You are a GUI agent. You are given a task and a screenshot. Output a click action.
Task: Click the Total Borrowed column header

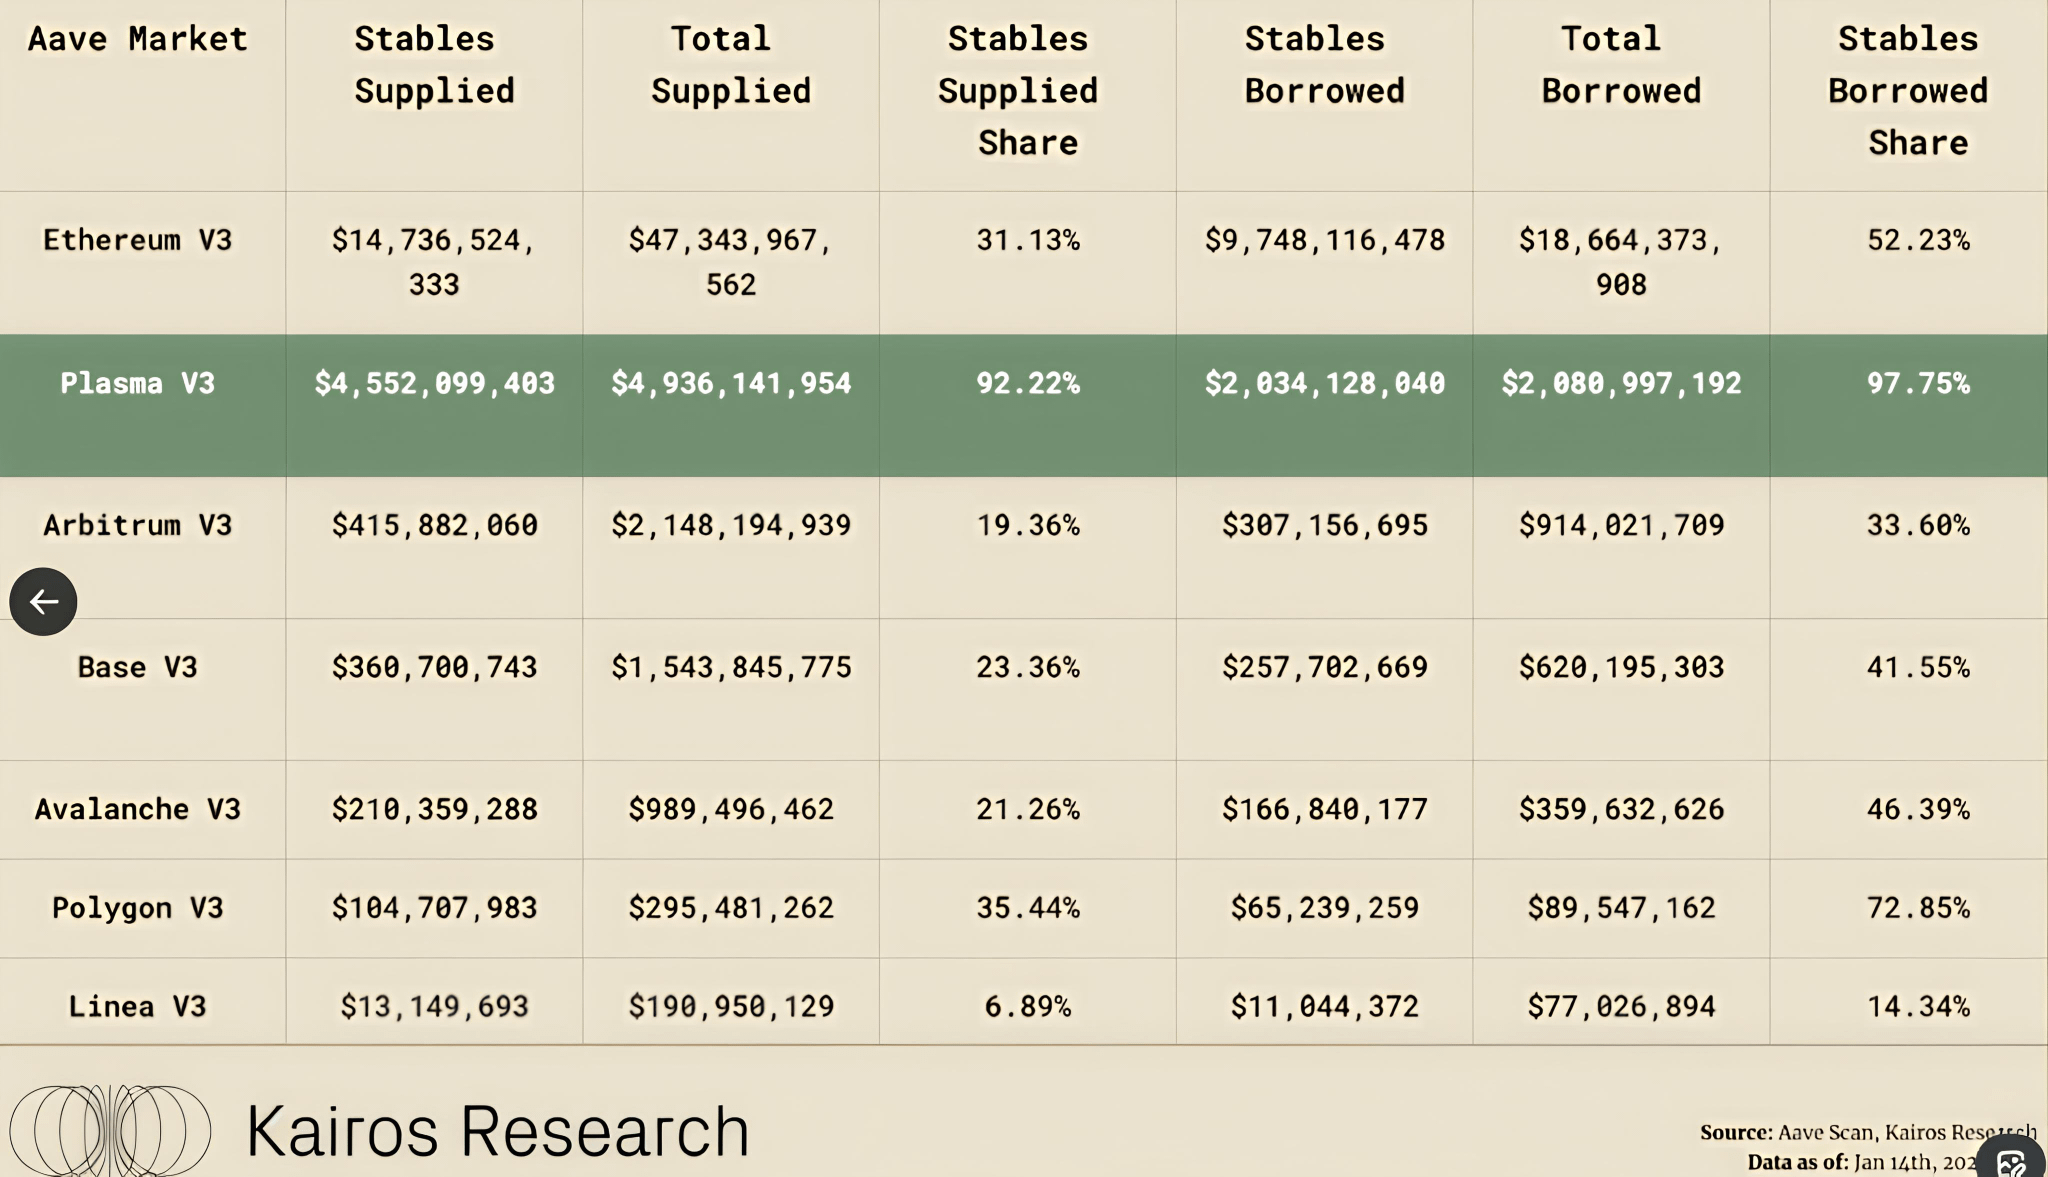(x=1621, y=65)
